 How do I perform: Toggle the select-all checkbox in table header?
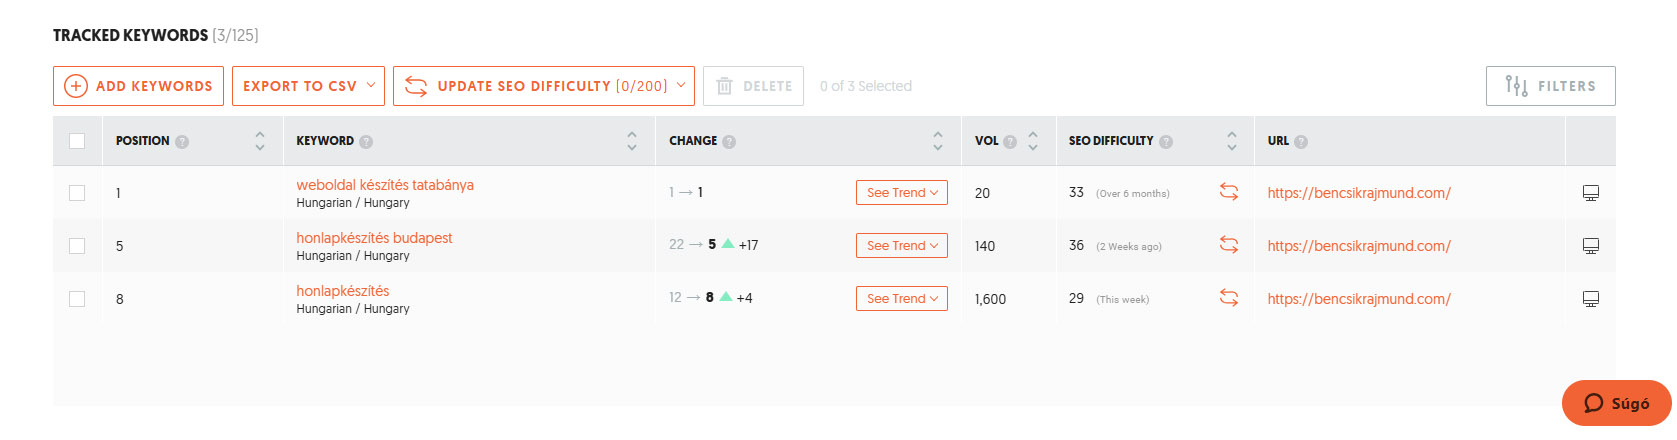click(x=77, y=141)
